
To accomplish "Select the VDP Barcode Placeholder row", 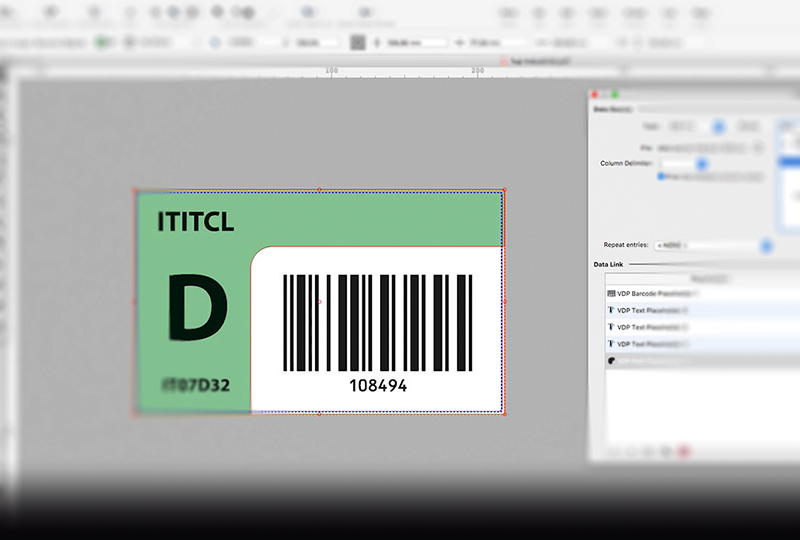I will pyautogui.click(x=703, y=293).
